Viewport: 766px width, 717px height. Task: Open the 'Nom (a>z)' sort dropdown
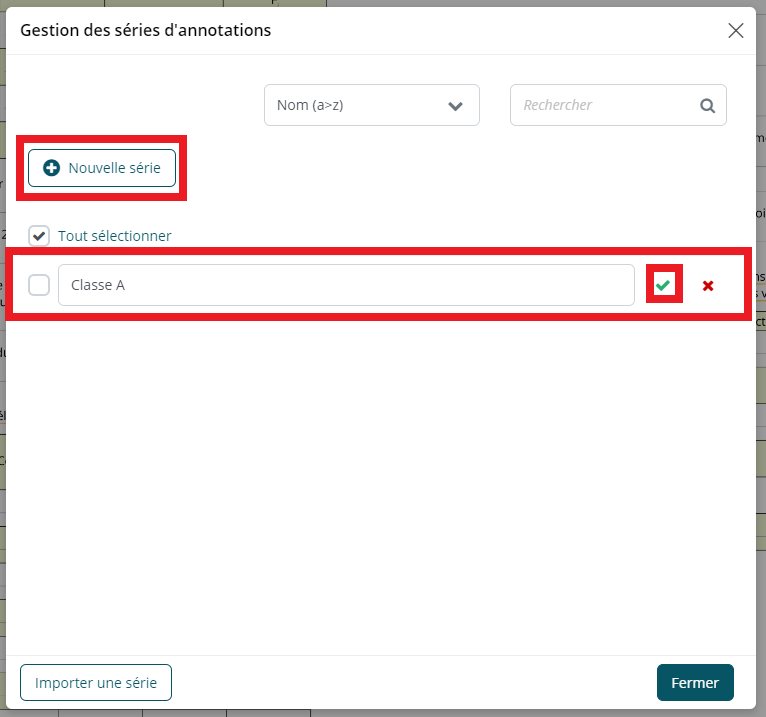371,105
